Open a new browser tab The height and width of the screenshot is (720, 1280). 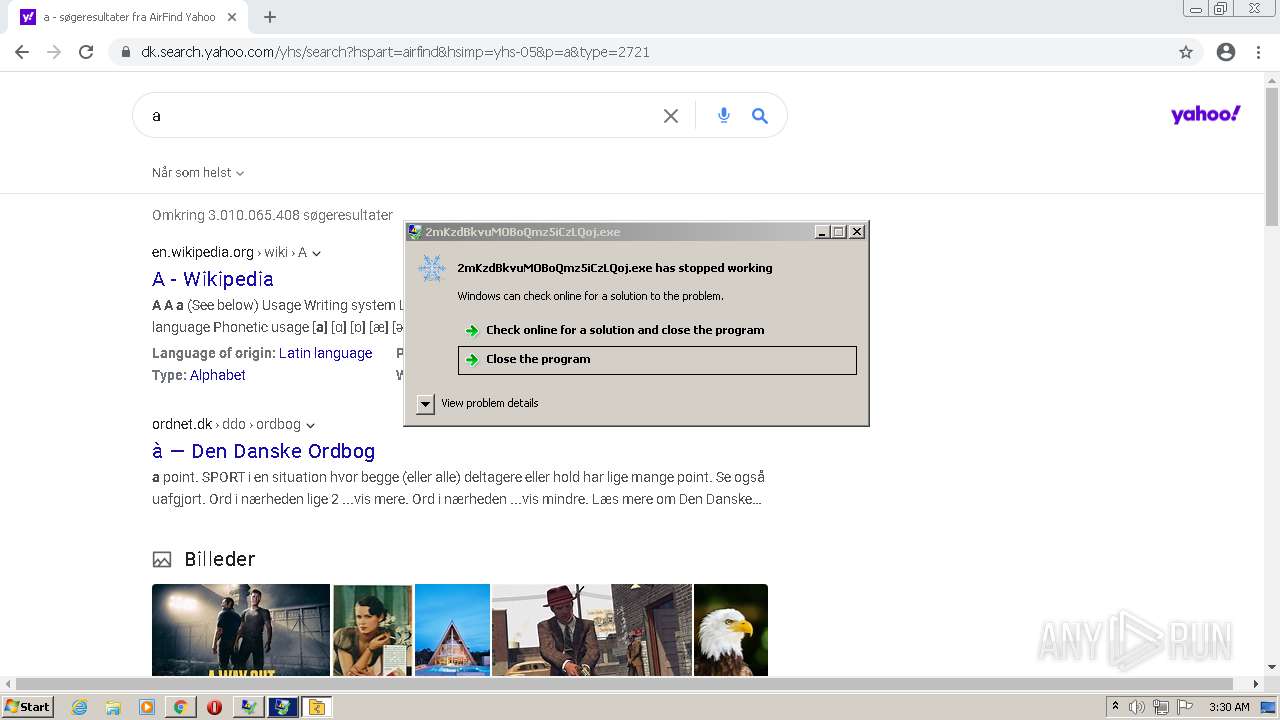270,17
